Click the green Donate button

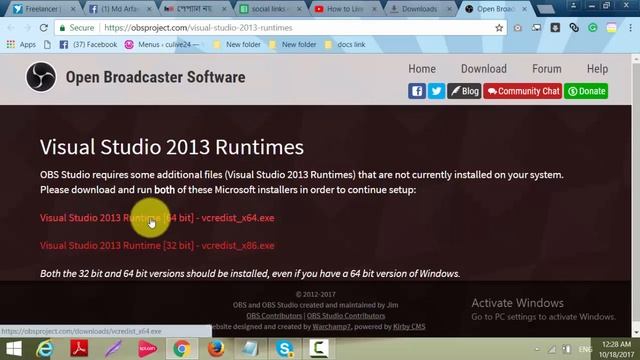[x=586, y=91]
